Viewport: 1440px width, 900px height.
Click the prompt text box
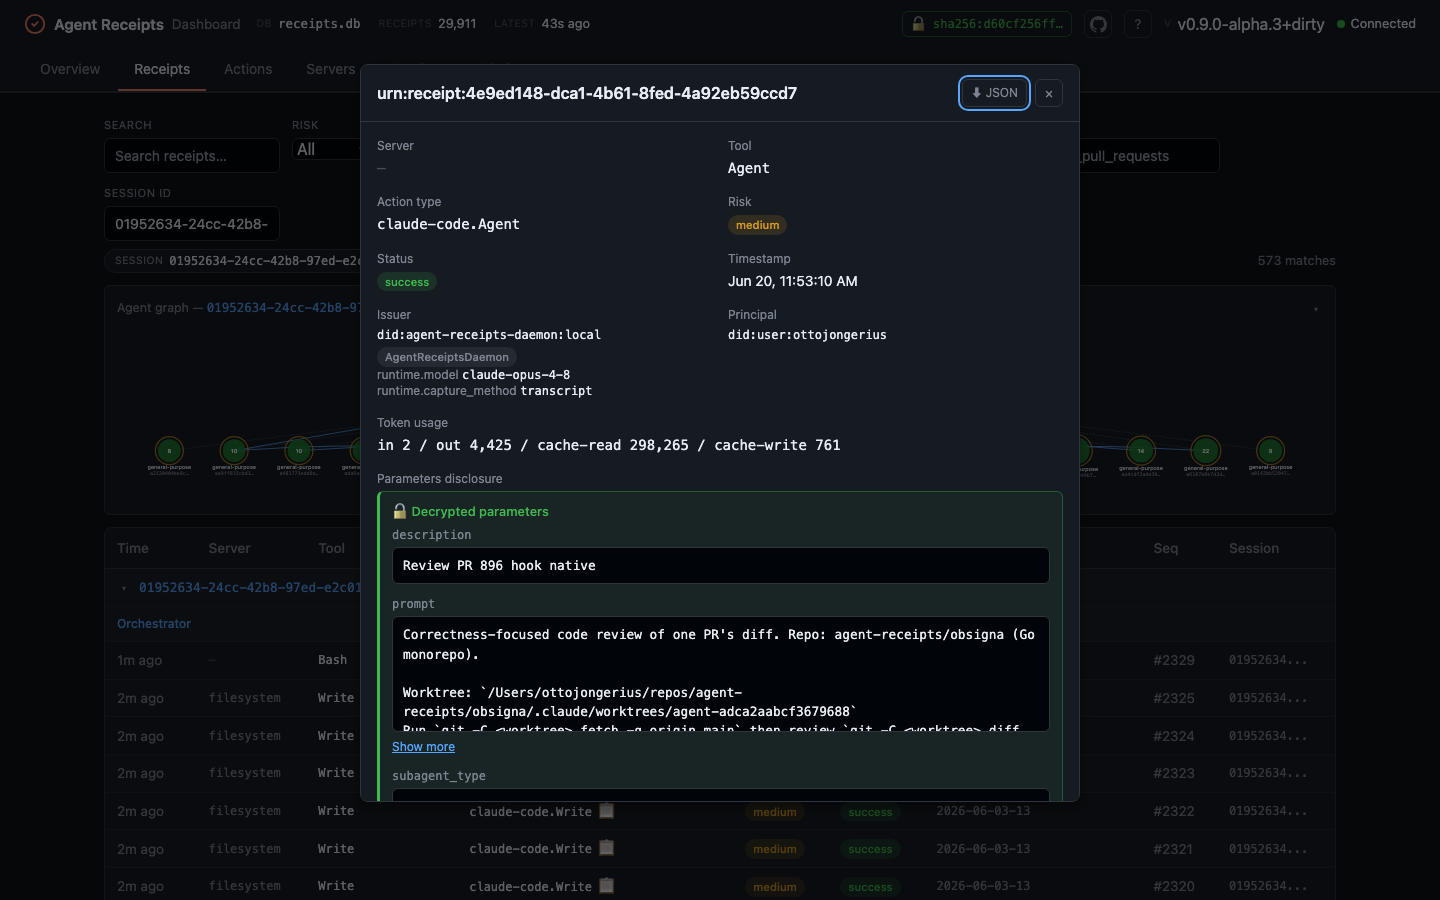(x=720, y=674)
